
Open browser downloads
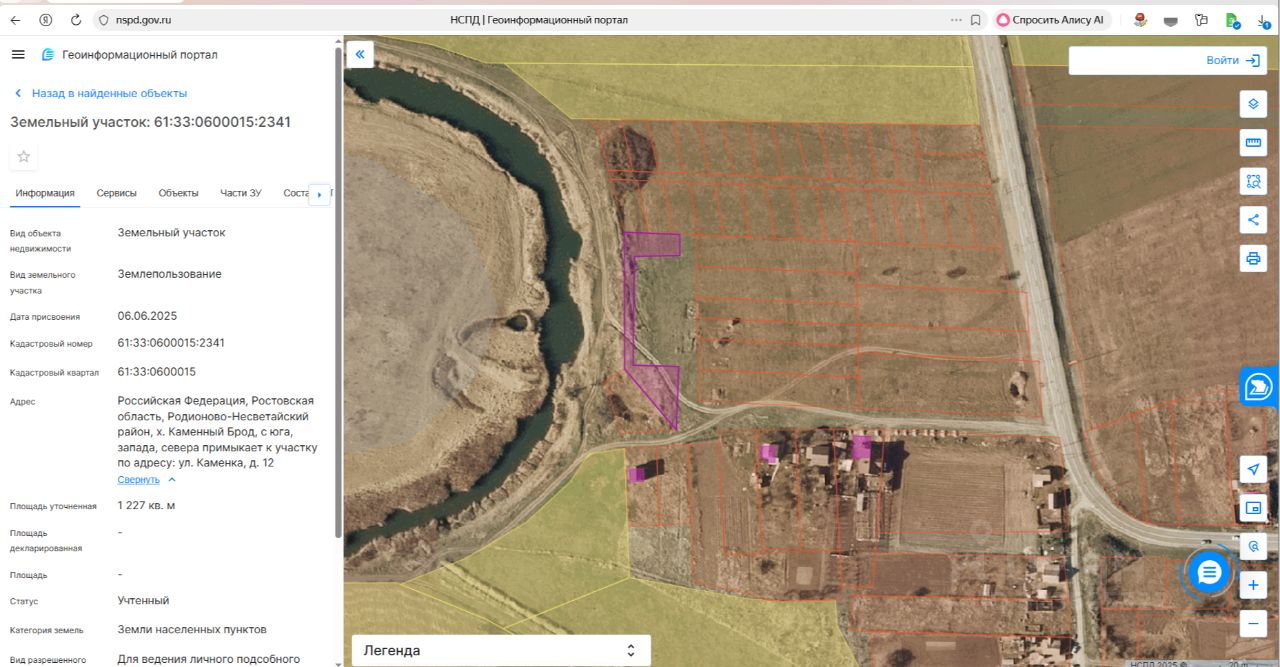coord(1263,19)
